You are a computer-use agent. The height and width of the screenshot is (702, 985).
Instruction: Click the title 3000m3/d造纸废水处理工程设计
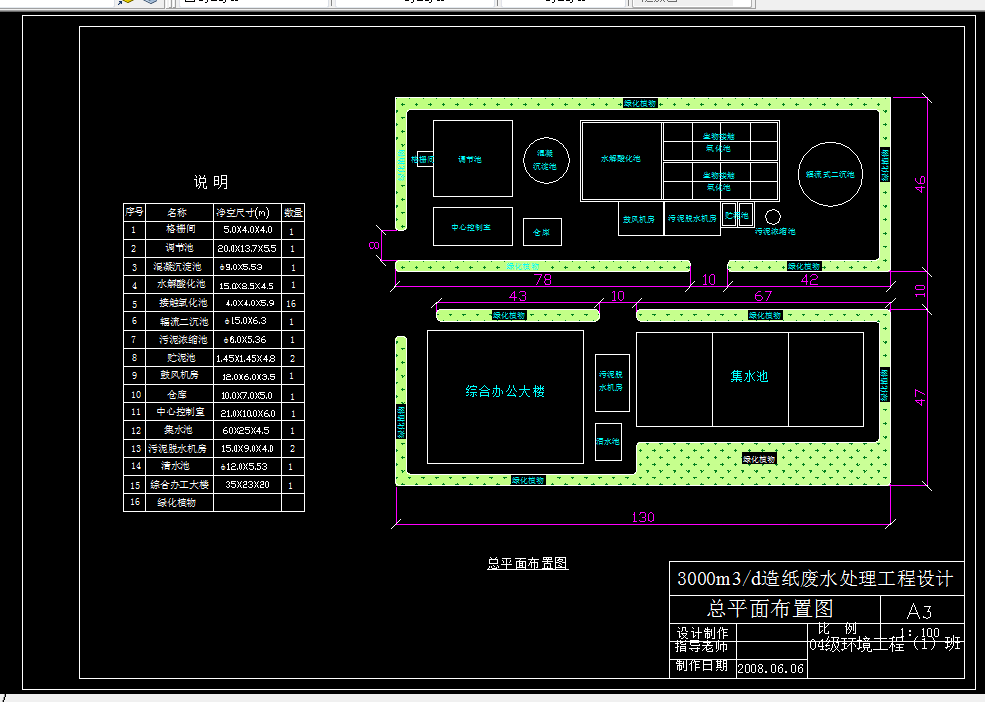(815, 577)
